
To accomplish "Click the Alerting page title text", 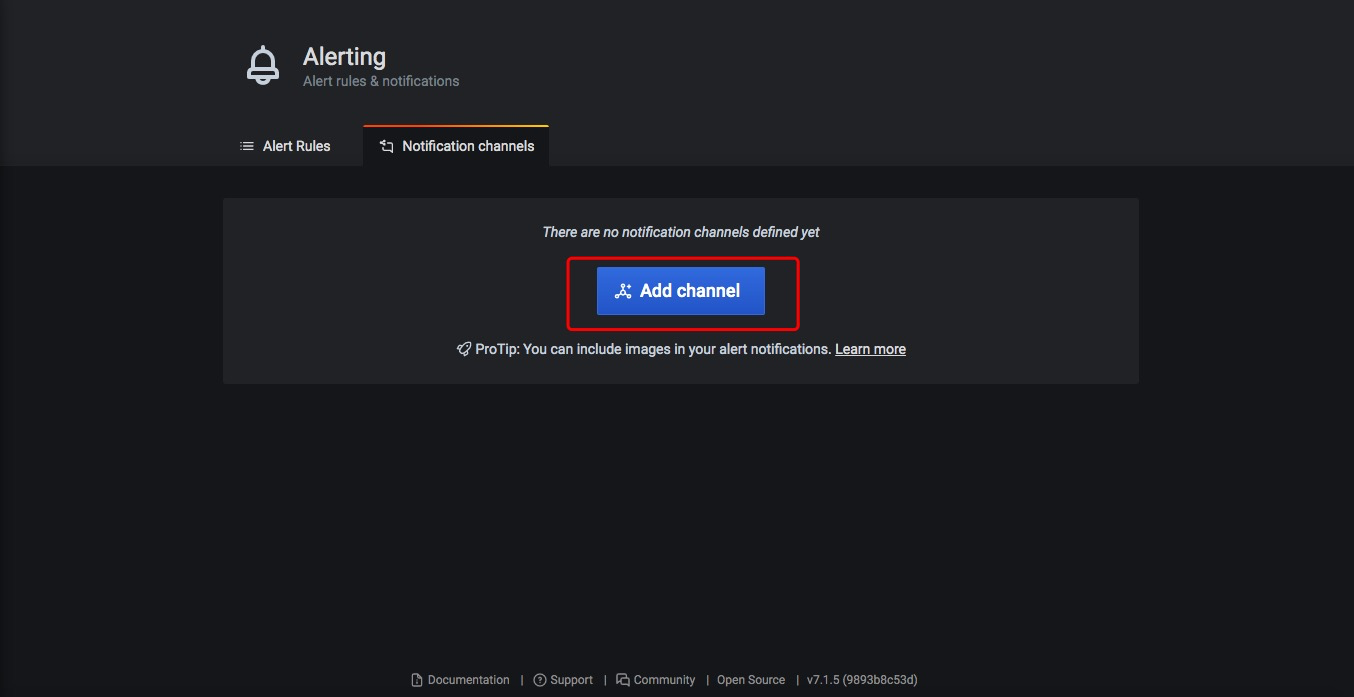I will point(344,57).
